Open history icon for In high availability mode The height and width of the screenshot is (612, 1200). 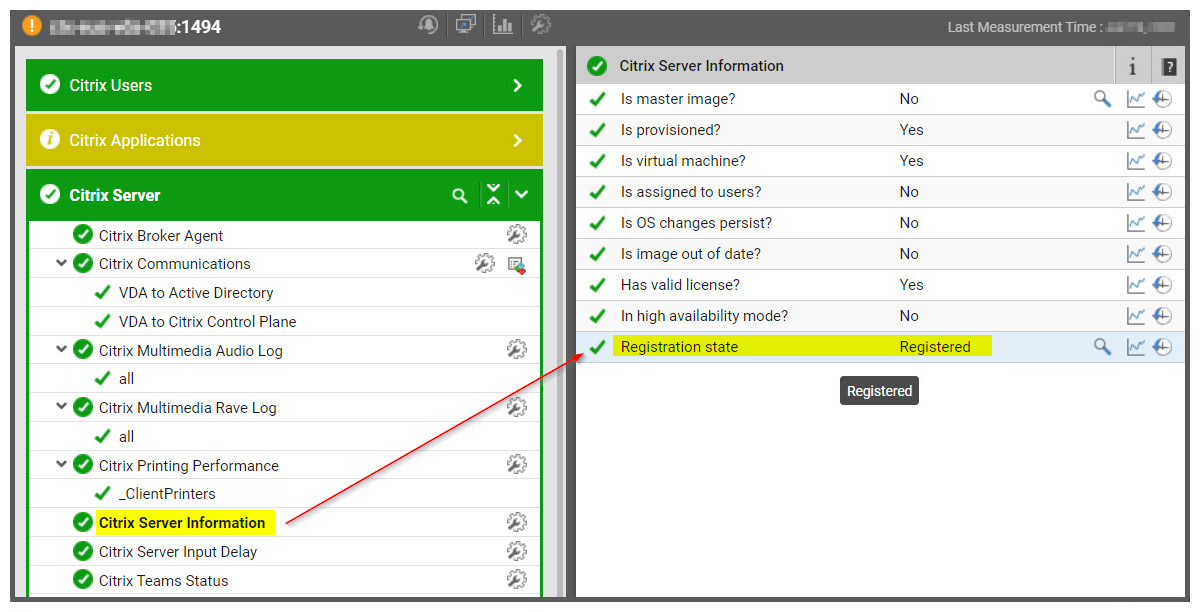pos(1162,316)
